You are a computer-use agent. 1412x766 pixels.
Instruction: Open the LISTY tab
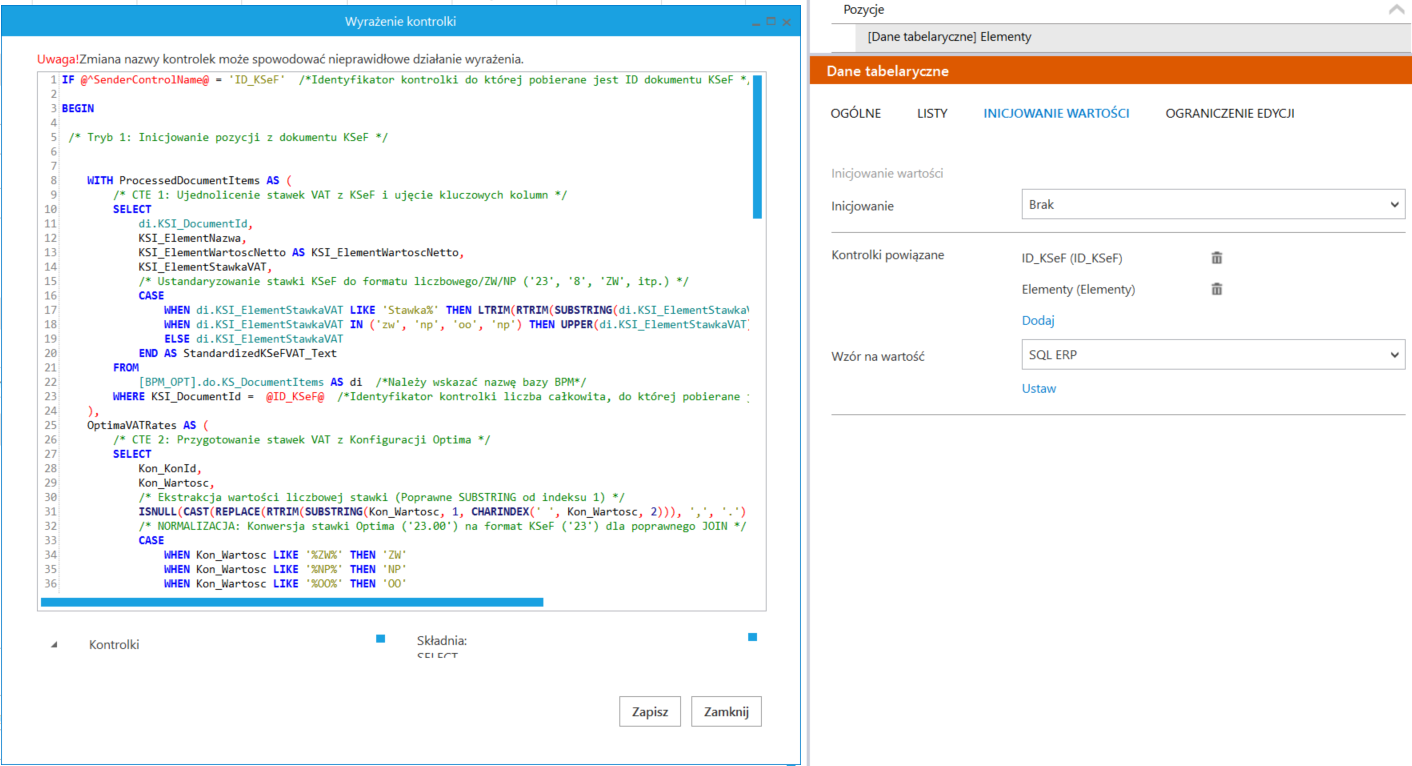(932, 113)
